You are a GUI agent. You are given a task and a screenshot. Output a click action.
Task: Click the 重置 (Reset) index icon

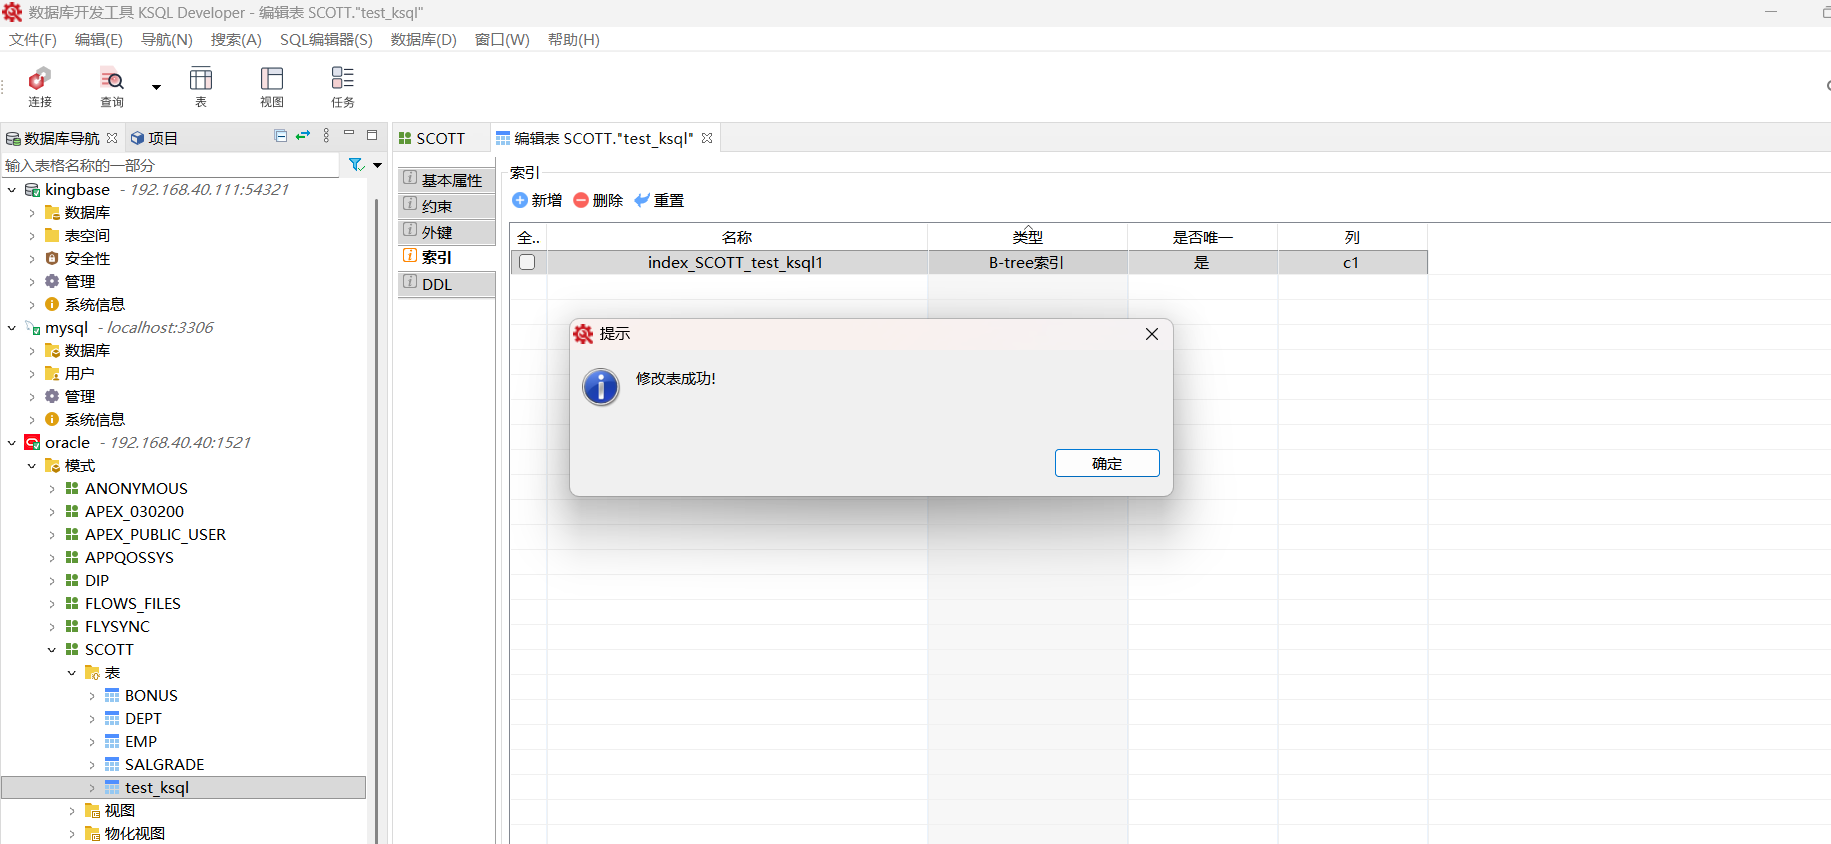coord(642,200)
